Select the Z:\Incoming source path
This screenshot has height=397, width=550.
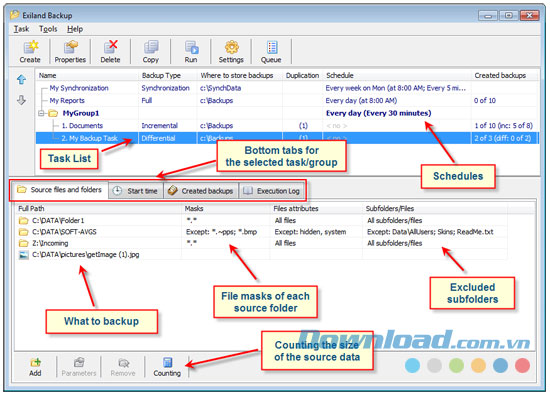point(50,243)
